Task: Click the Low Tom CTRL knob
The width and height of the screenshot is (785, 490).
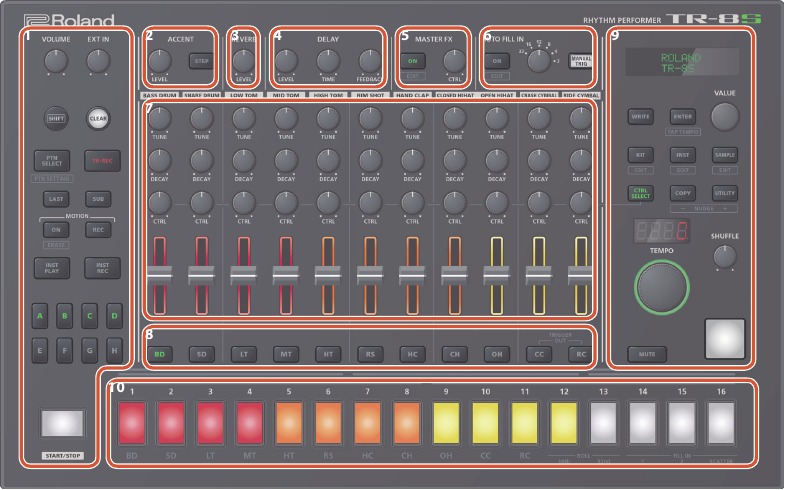Action: click(x=244, y=203)
